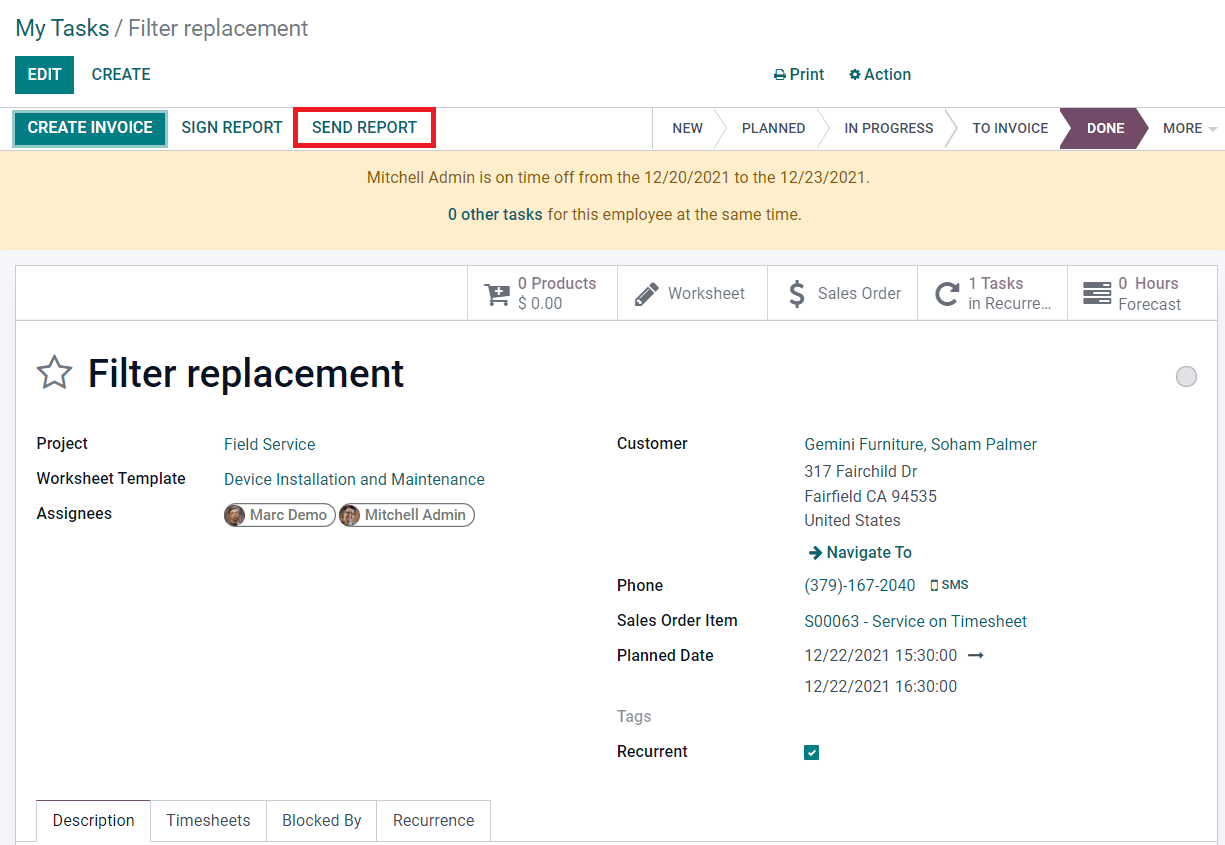Viewport: 1225px width, 845px height.
Task: Set stage to NEW
Action: point(687,128)
